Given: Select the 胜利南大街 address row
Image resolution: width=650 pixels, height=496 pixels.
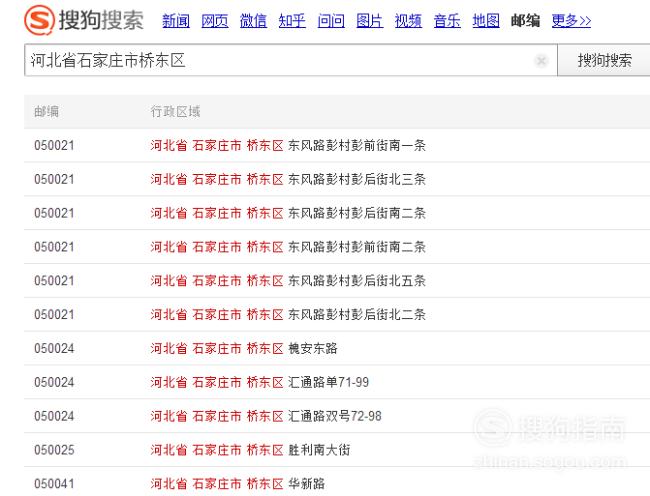Looking at the screenshot, I should point(337,450).
